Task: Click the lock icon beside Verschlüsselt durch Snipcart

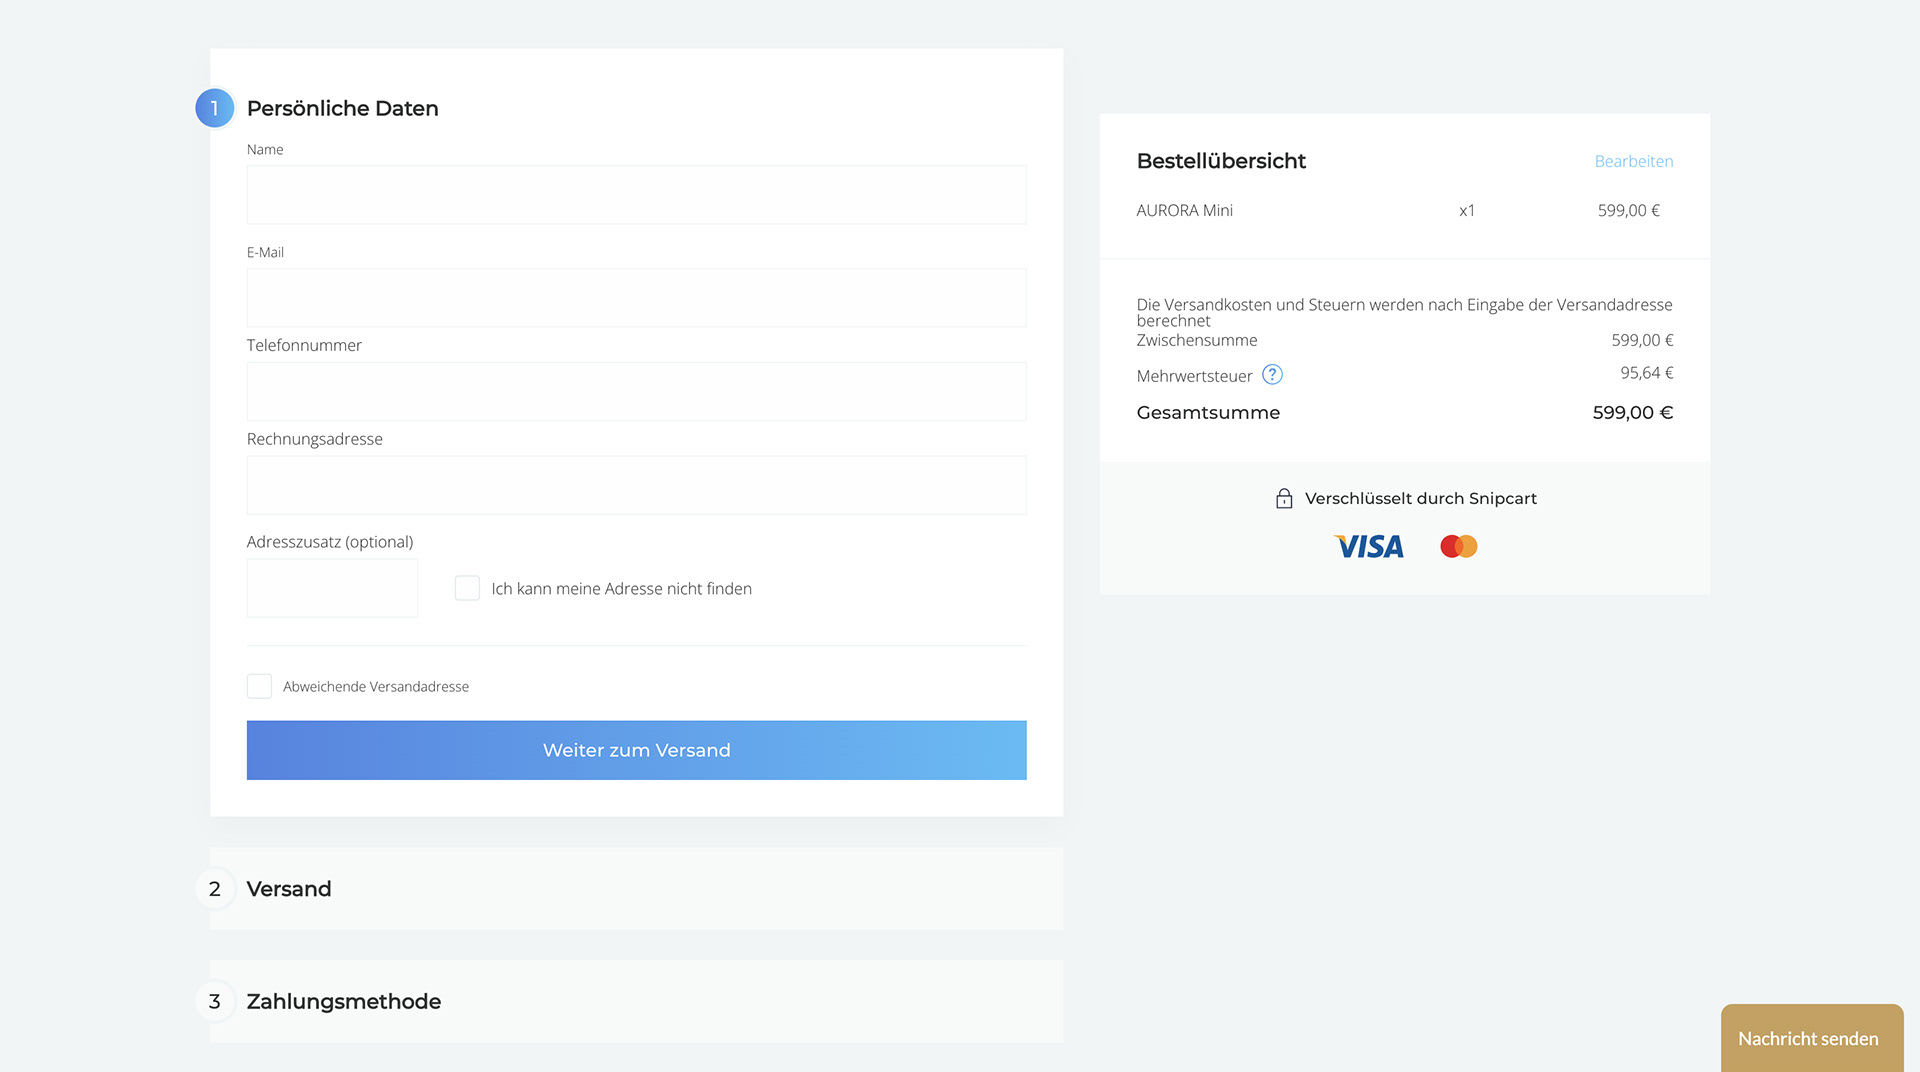Action: [x=1284, y=498]
